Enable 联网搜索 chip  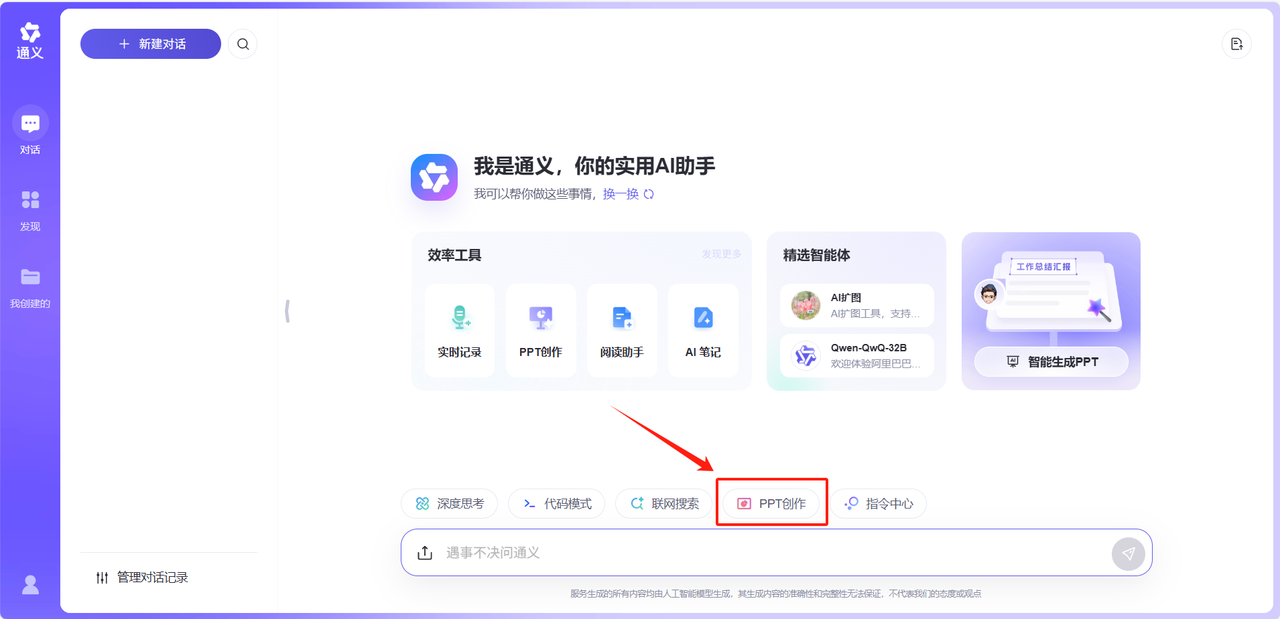[x=664, y=504]
